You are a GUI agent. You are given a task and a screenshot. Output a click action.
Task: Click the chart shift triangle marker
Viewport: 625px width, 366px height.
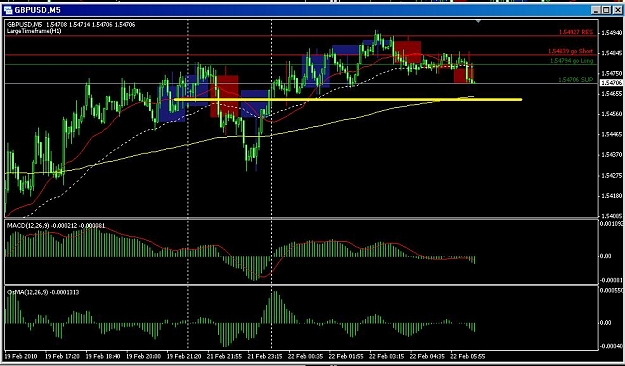[x=478, y=22]
